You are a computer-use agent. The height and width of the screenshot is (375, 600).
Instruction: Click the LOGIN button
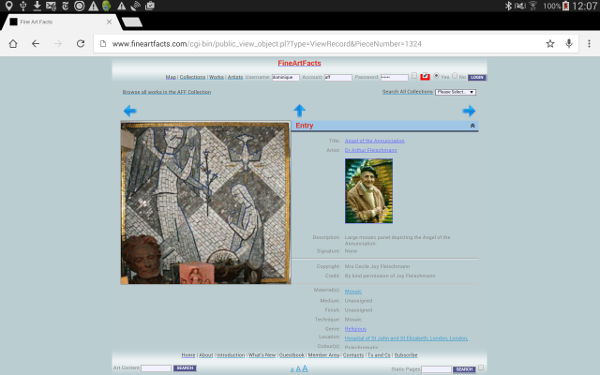tap(477, 77)
